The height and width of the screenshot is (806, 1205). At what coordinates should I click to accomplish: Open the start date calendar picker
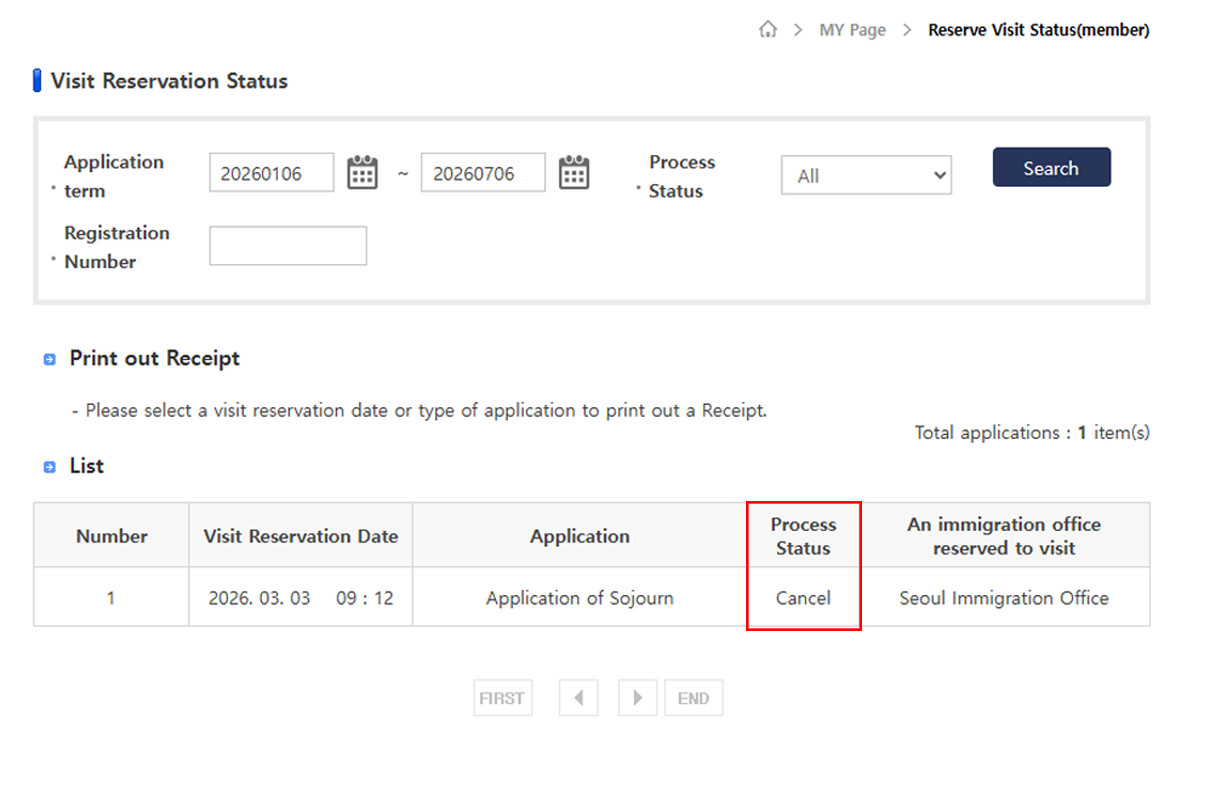(x=362, y=173)
